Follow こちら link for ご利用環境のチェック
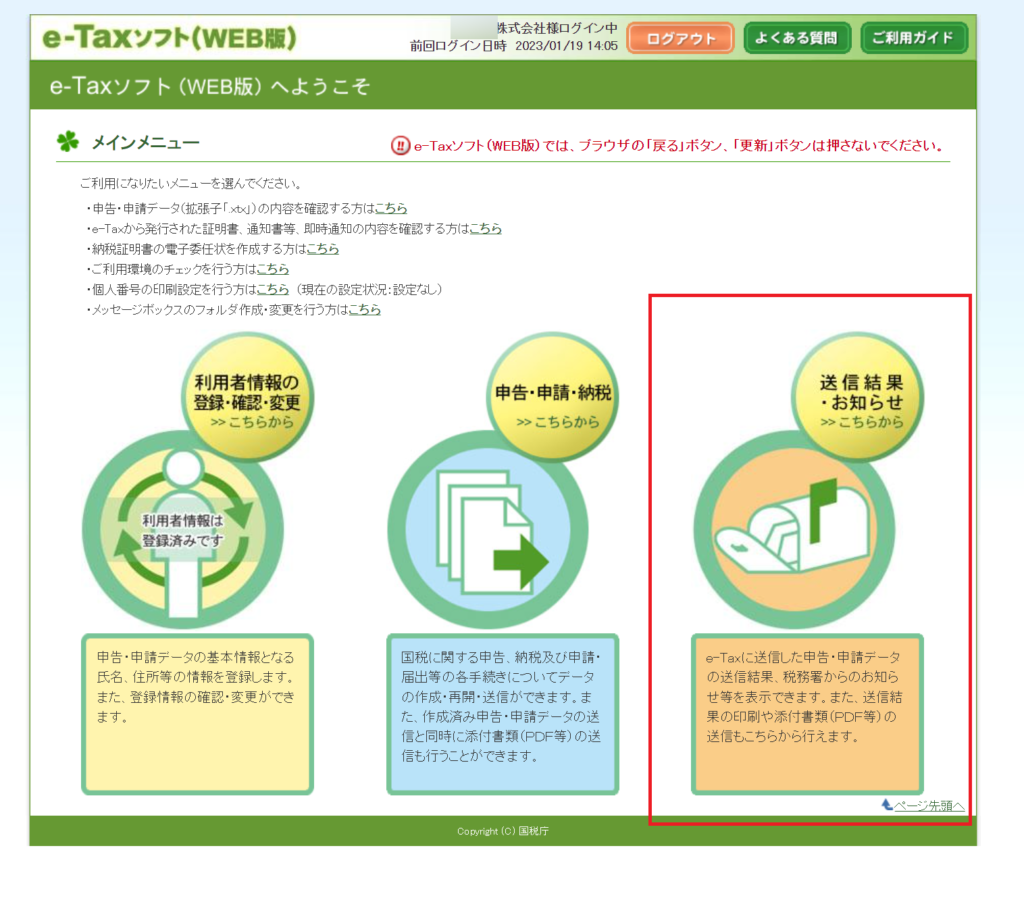The width and height of the screenshot is (1024, 923). [272, 269]
